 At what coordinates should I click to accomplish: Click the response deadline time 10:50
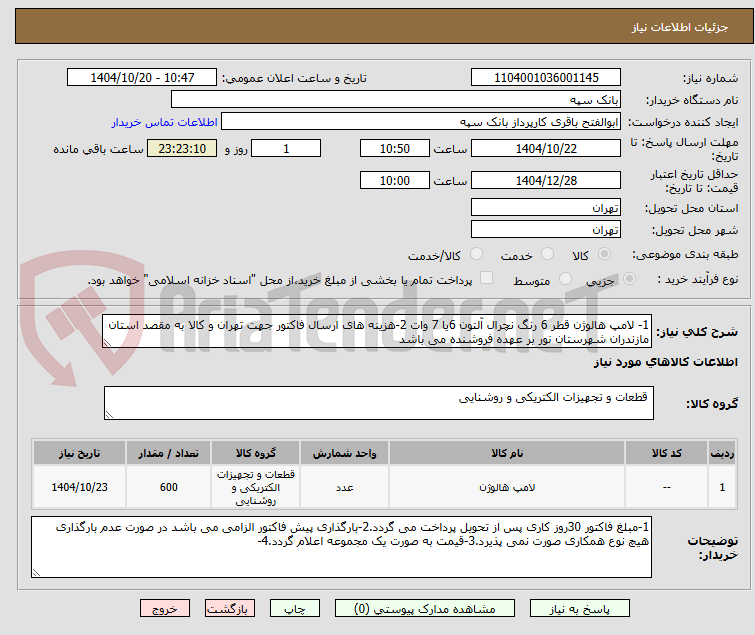(x=395, y=148)
